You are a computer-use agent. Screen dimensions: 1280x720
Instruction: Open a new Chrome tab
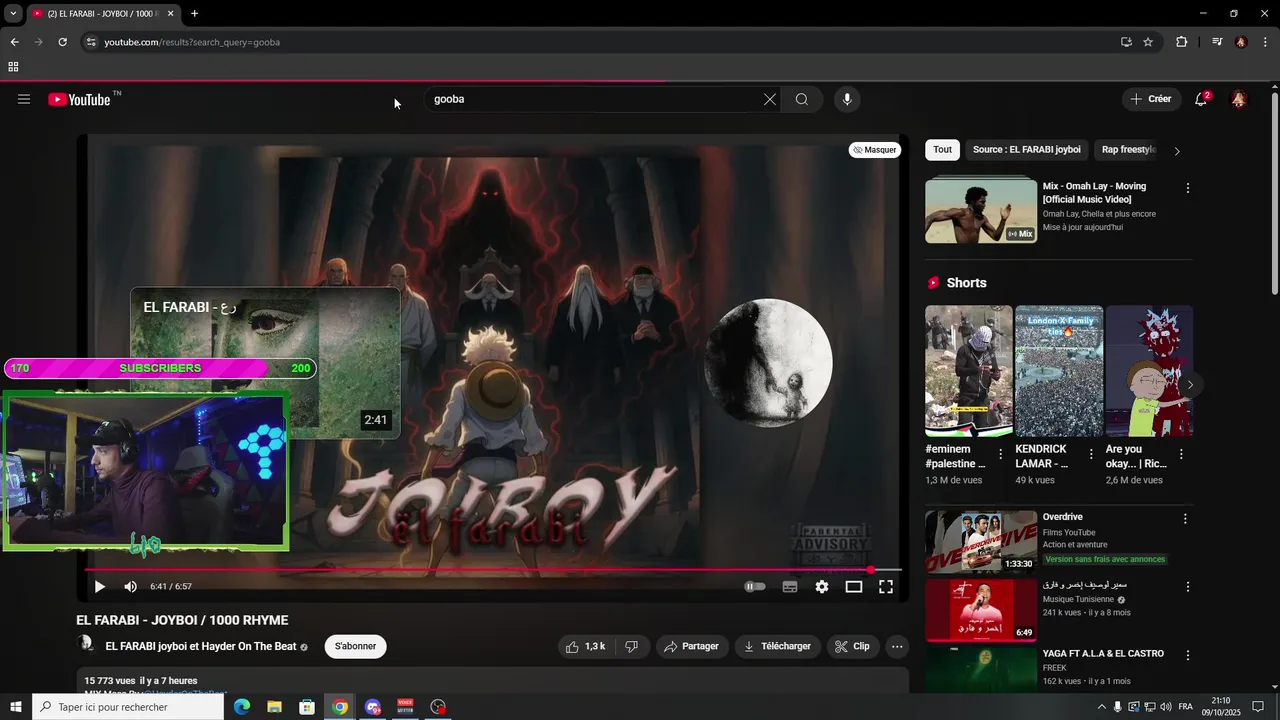pos(194,13)
